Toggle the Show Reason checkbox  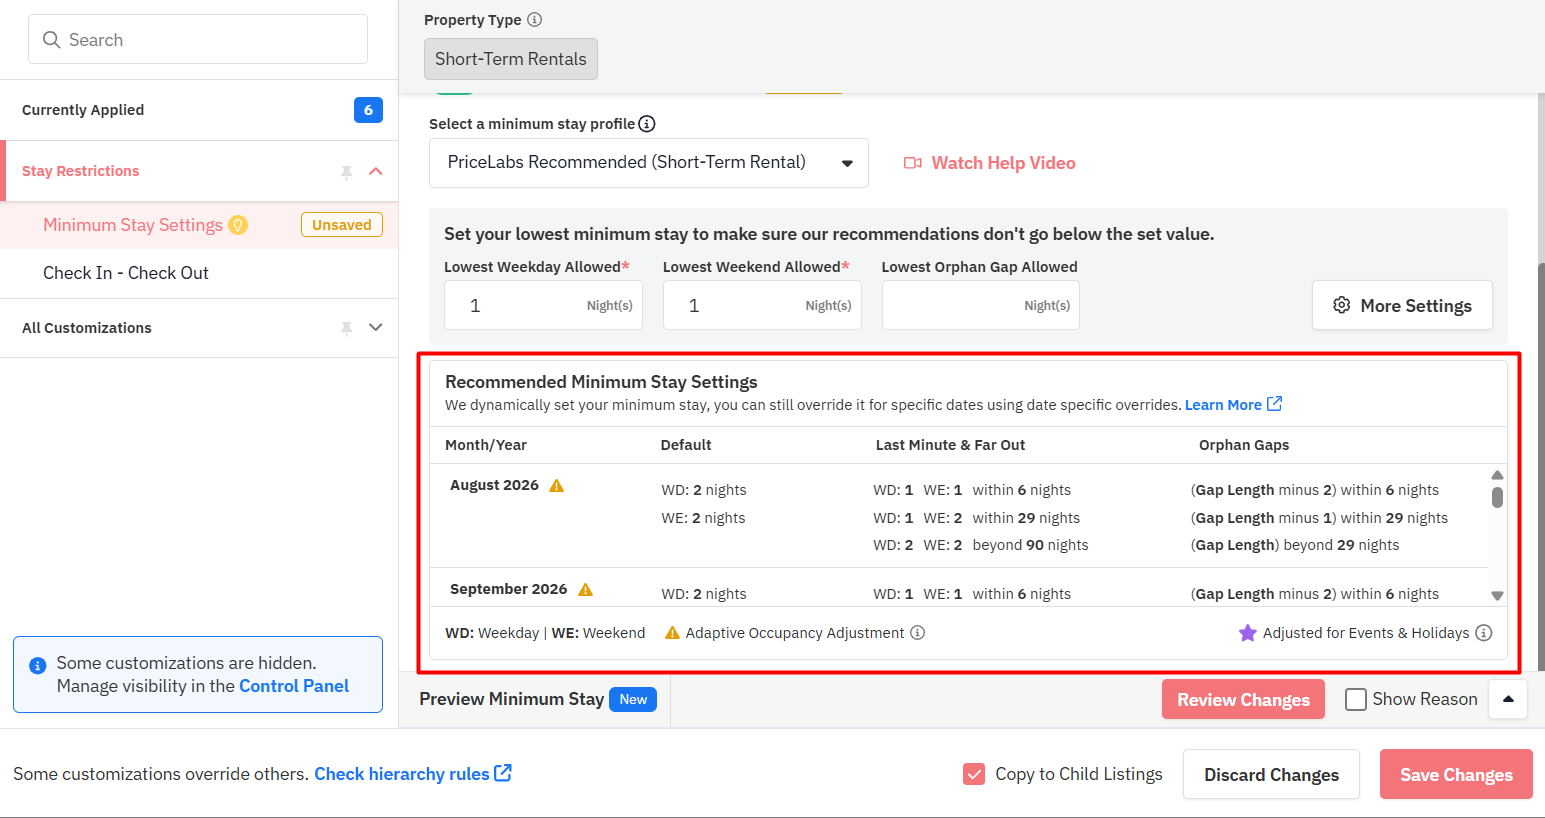[1356, 699]
